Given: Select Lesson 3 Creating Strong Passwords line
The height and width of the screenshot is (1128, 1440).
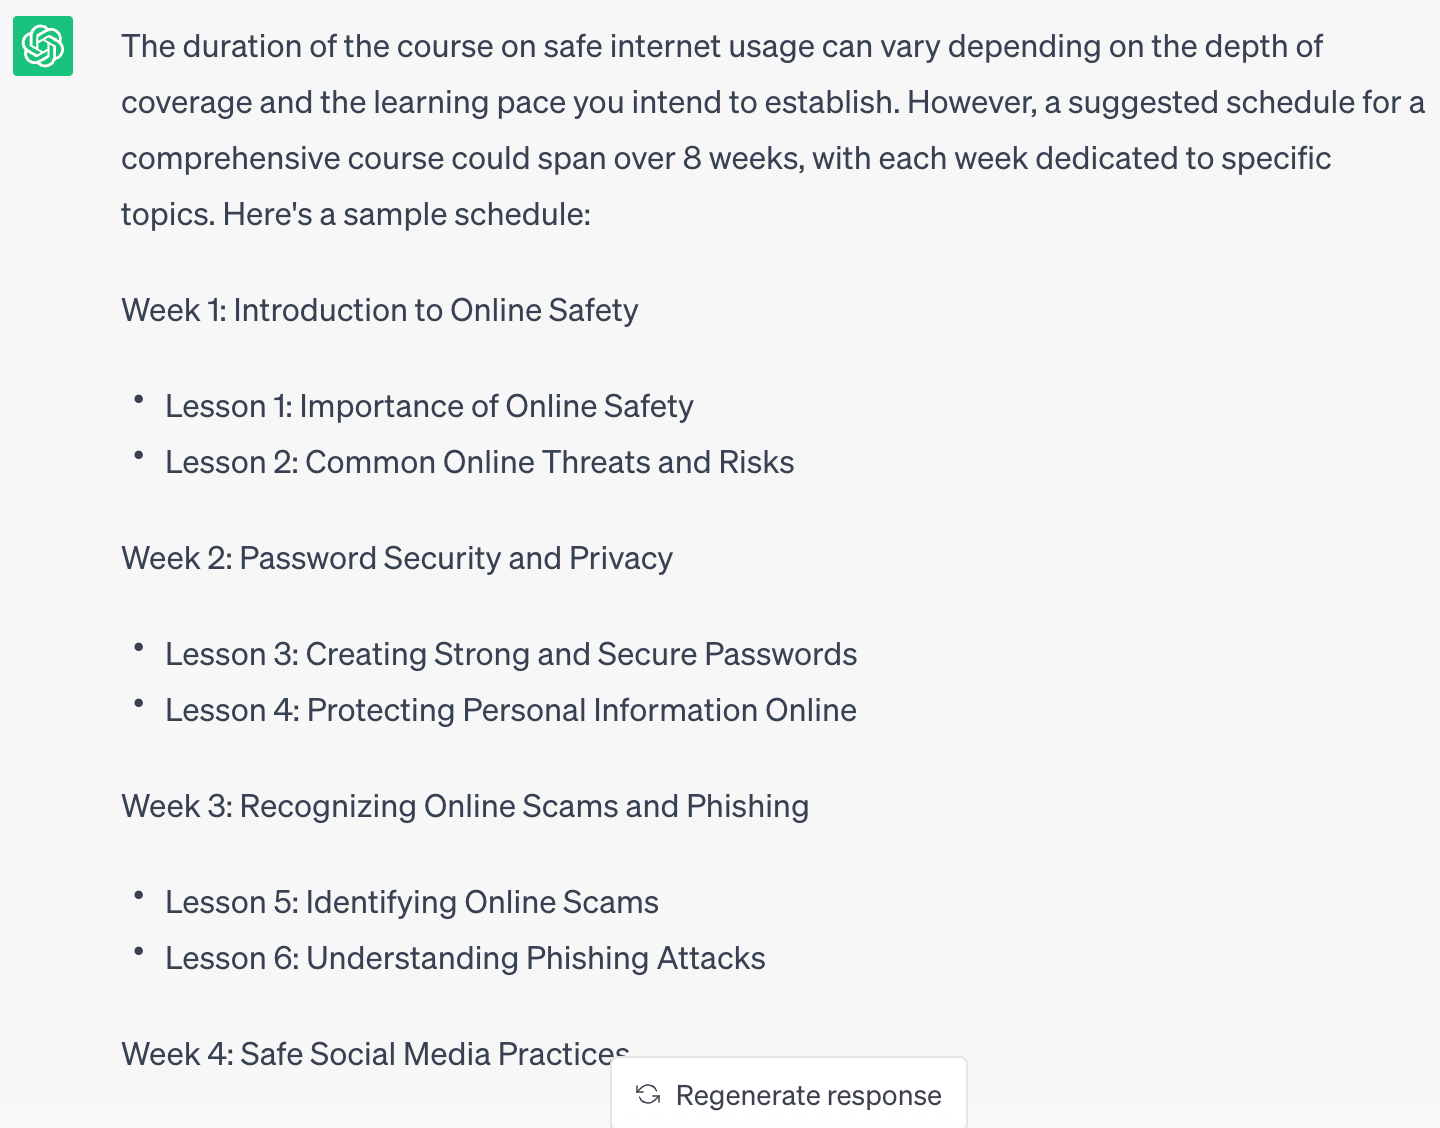Looking at the screenshot, I should (510, 654).
